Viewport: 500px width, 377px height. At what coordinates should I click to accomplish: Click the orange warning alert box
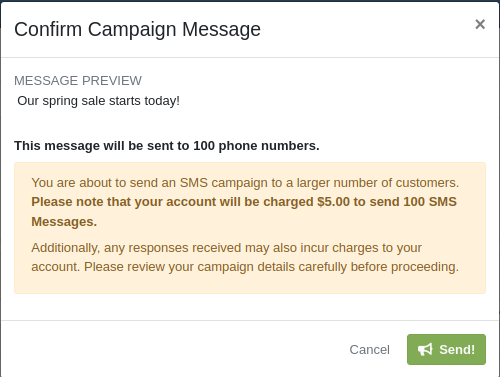(x=250, y=228)
